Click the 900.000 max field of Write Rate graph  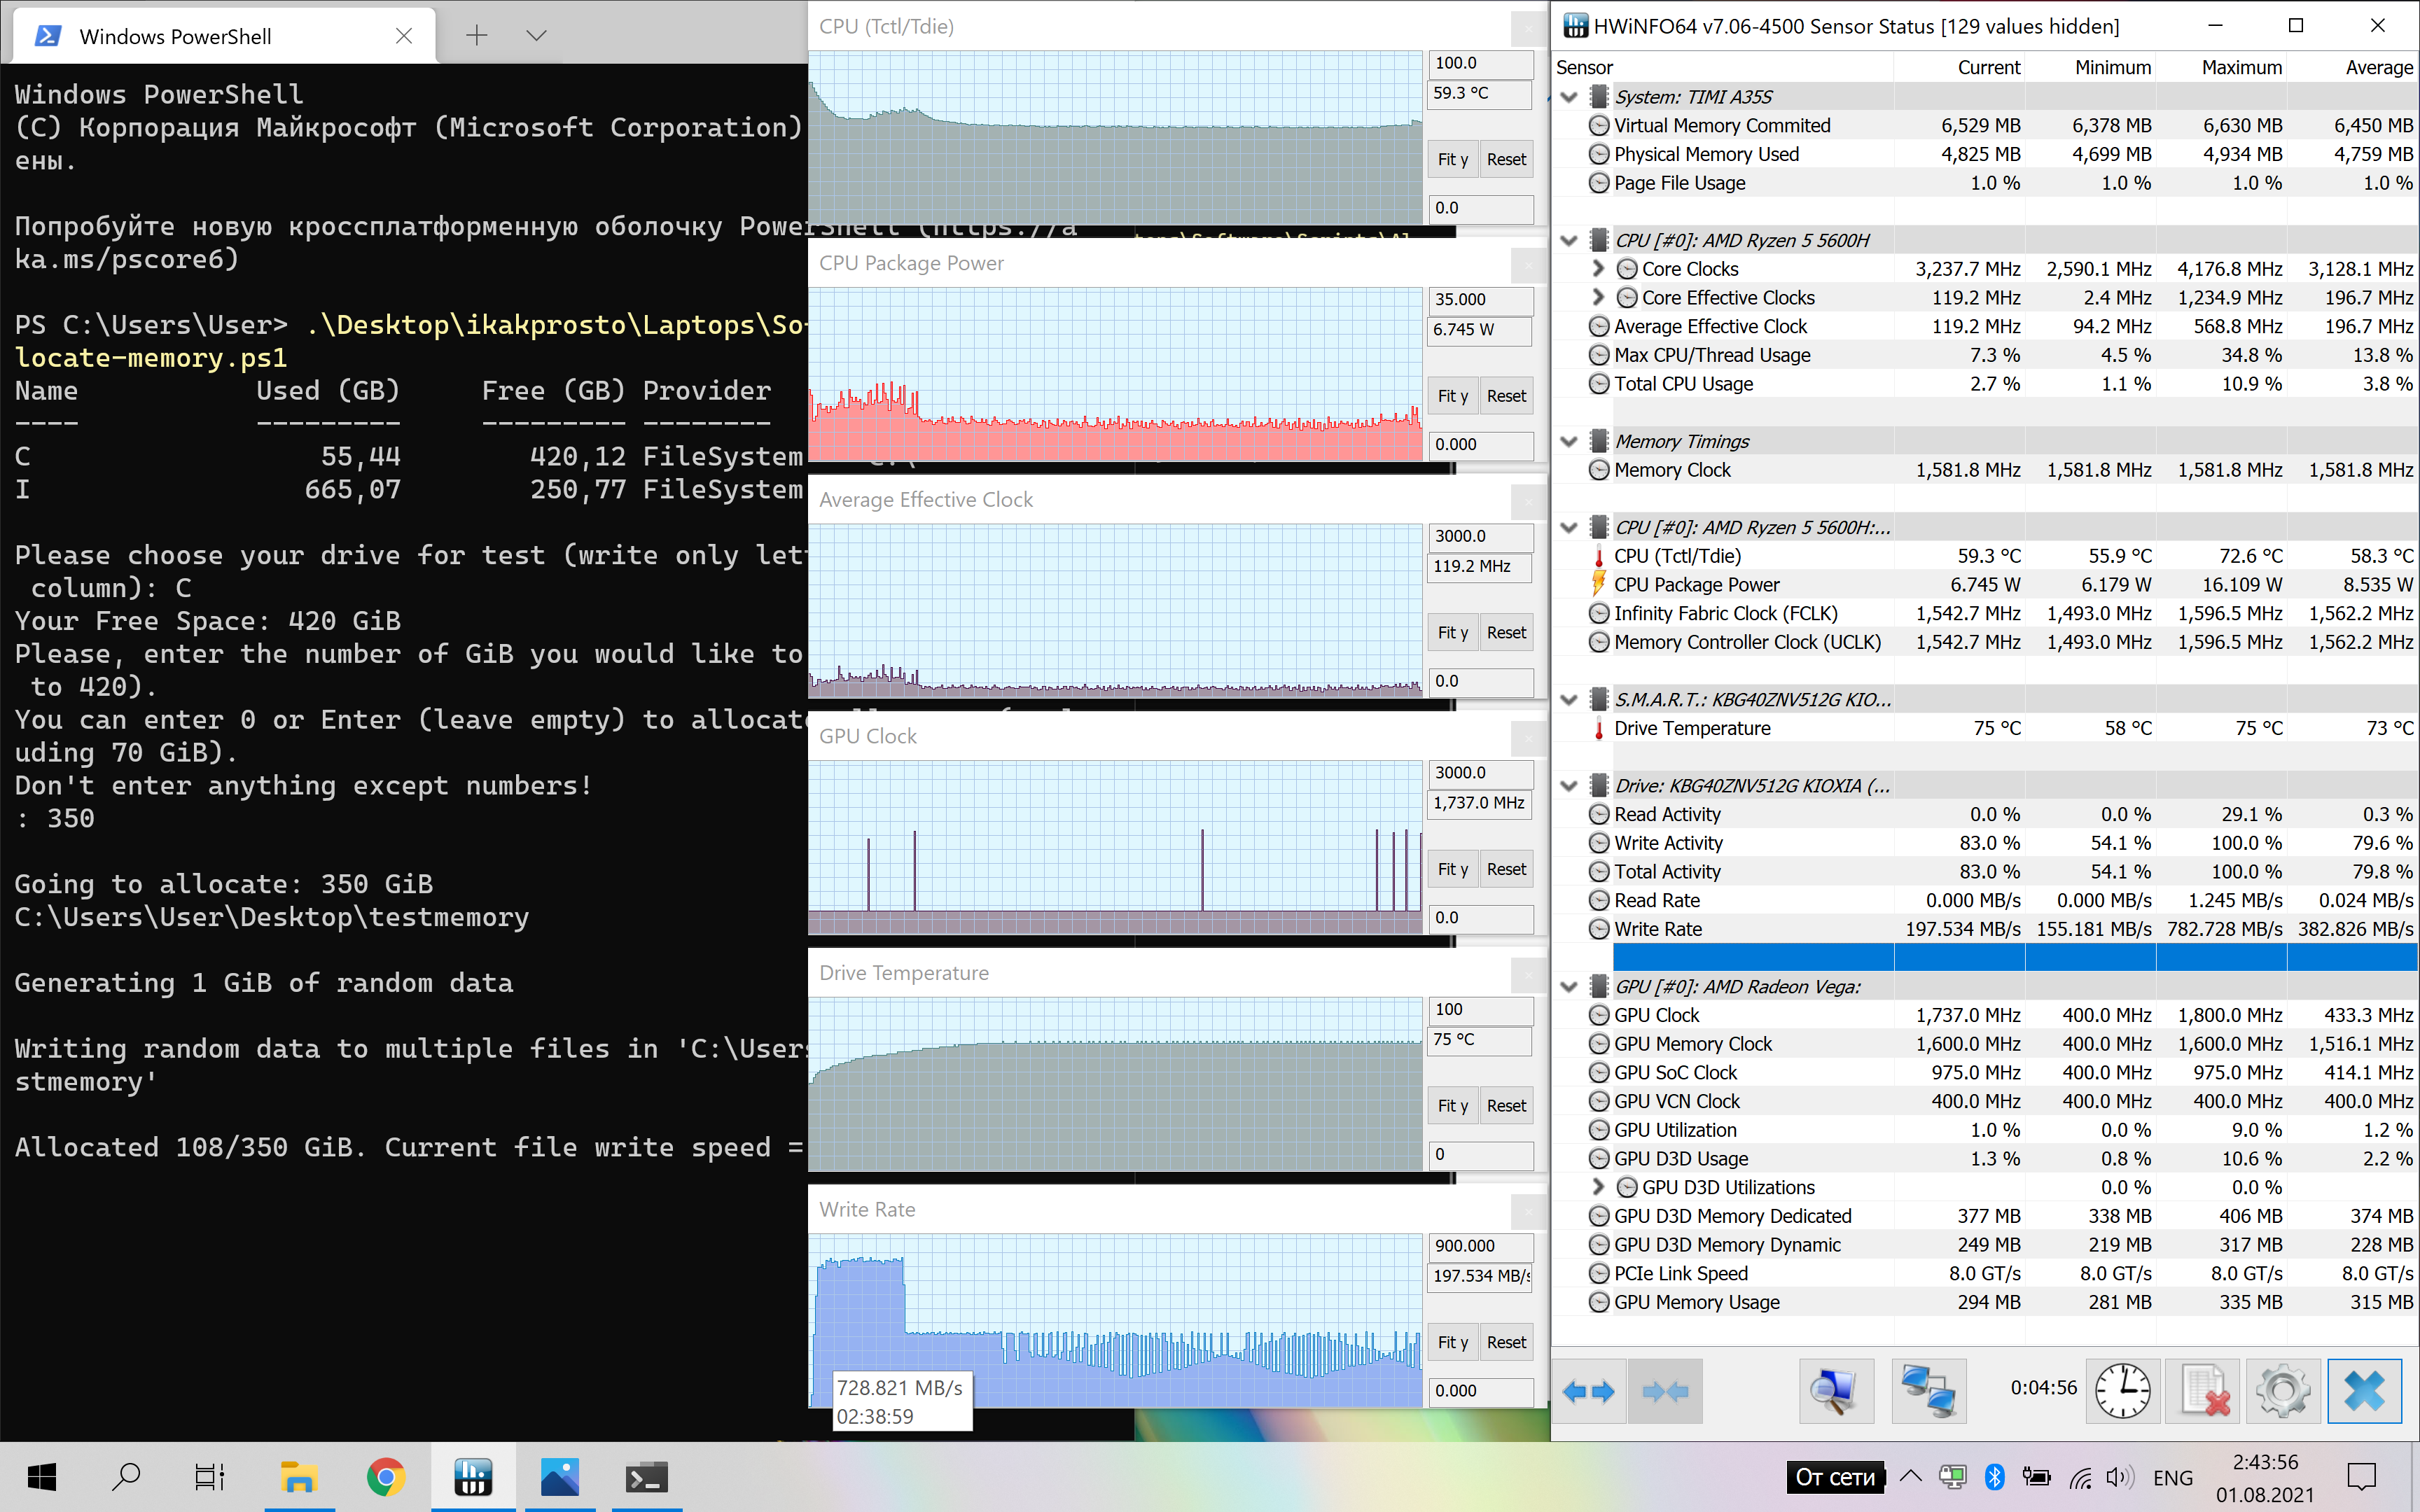1480,1246
